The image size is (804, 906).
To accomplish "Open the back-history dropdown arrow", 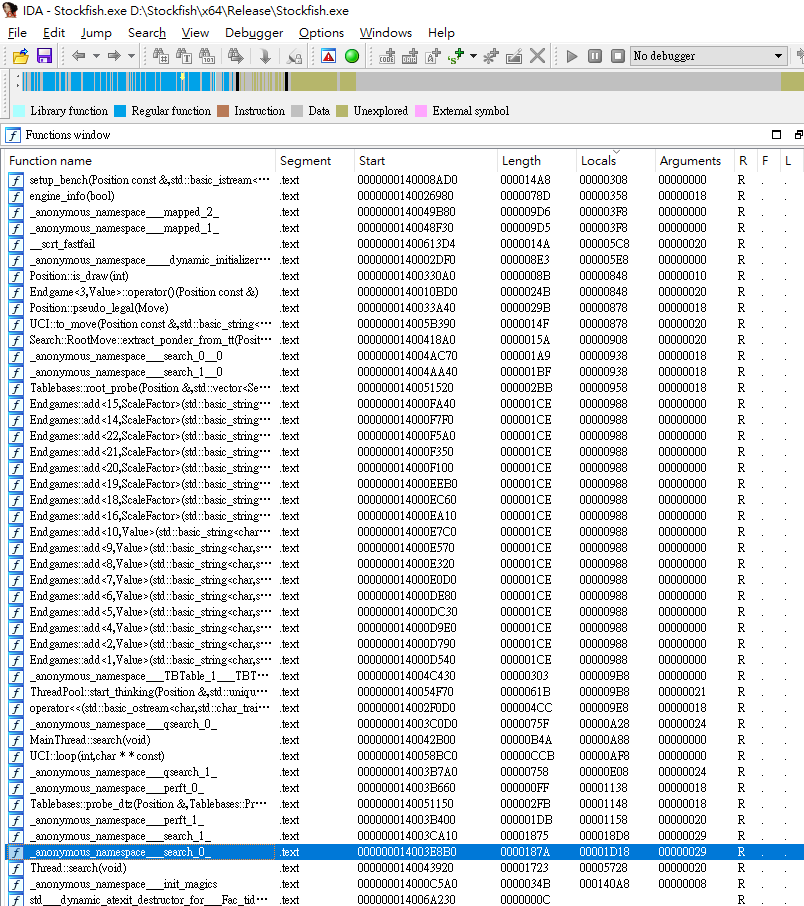I will click(96, 56).
